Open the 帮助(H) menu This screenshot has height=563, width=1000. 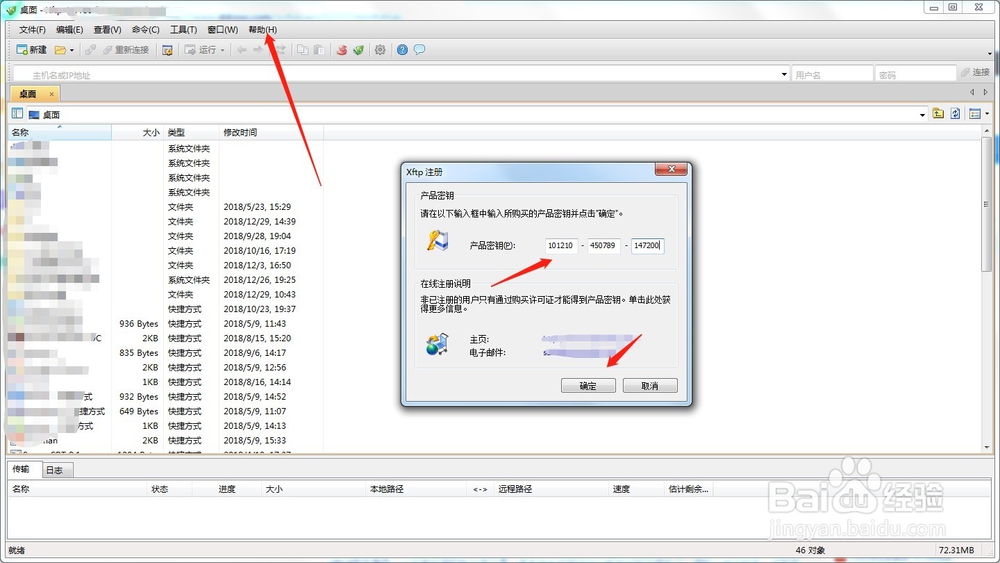[x=262, y=30]
